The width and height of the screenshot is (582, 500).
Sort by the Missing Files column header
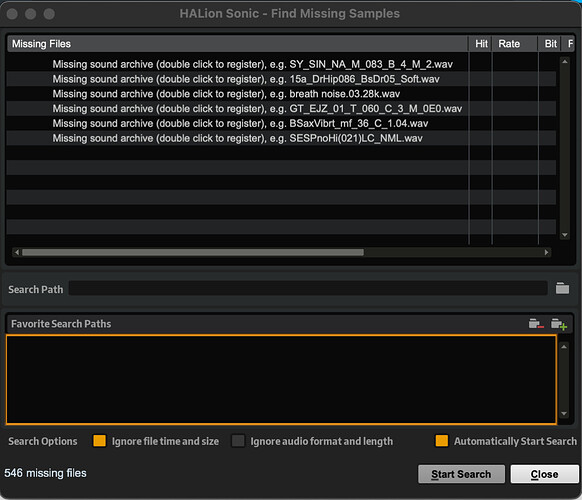point(237,44)
